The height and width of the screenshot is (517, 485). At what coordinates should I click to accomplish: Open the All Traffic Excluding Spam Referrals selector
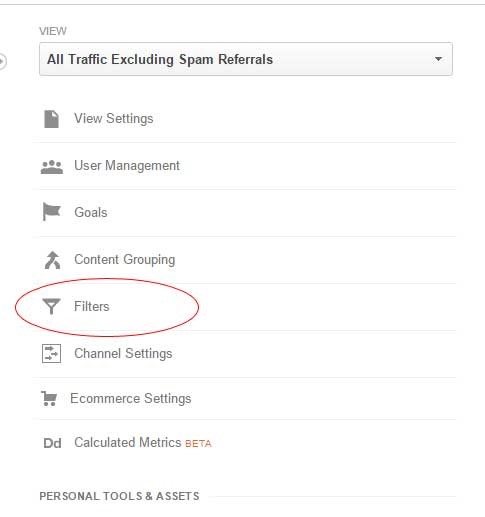click(x=246, y=59)
